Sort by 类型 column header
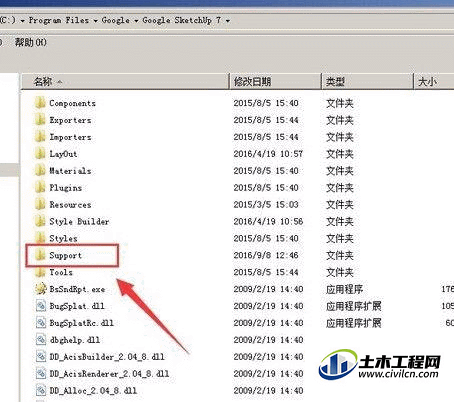Image resolution: width=454 pixels, height=402 pixels. tap(368, 81)
